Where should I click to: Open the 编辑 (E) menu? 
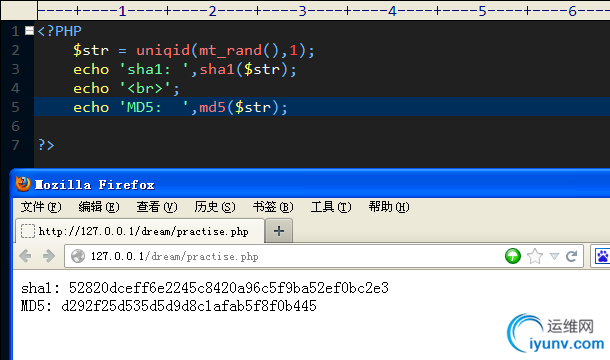click(99, 207)
